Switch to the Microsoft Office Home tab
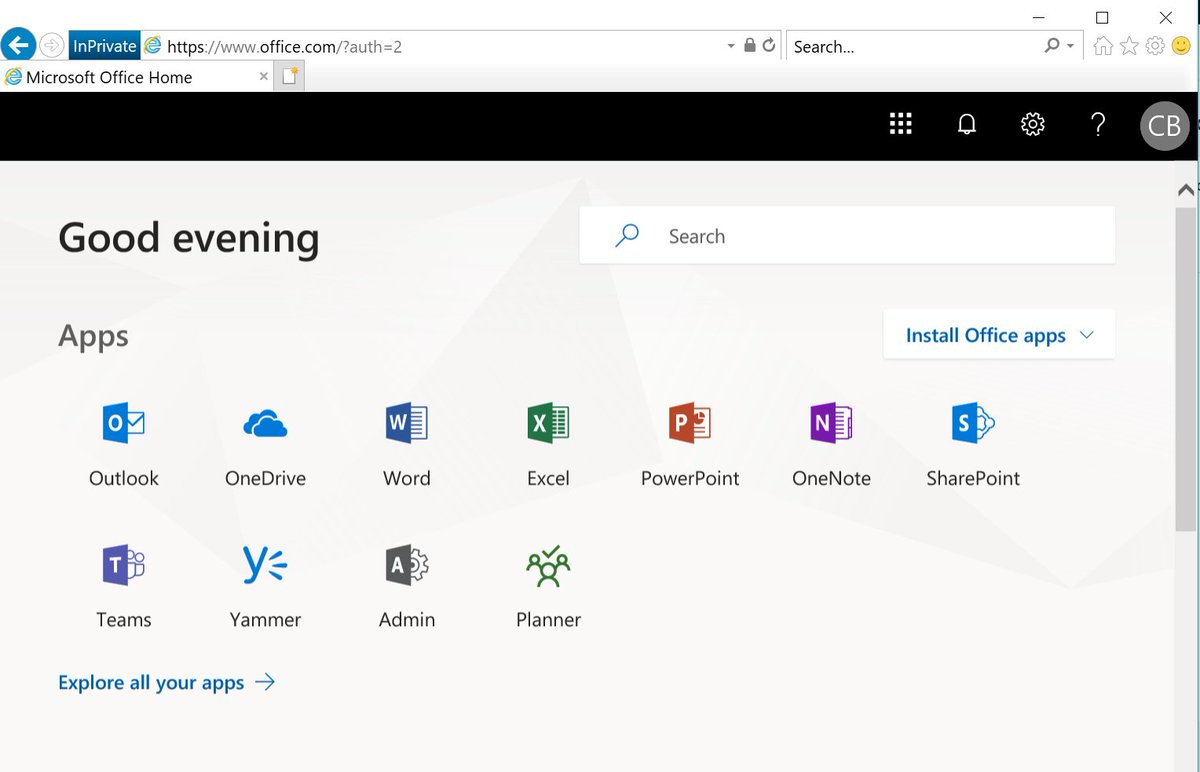Screen dimensions: 1200x772 pyautogui.click(x=130, y=77)
